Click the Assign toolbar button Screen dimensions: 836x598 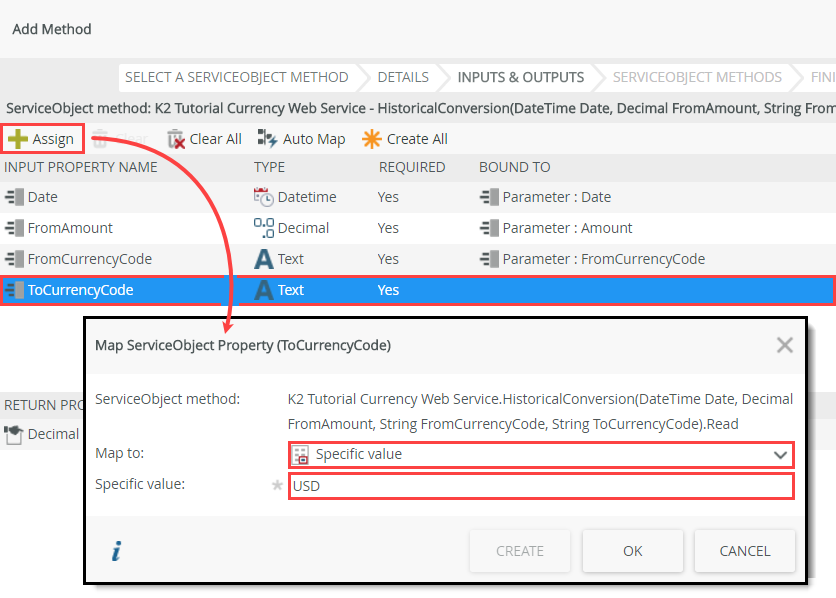pyautogui.click(x=43, y=139)
